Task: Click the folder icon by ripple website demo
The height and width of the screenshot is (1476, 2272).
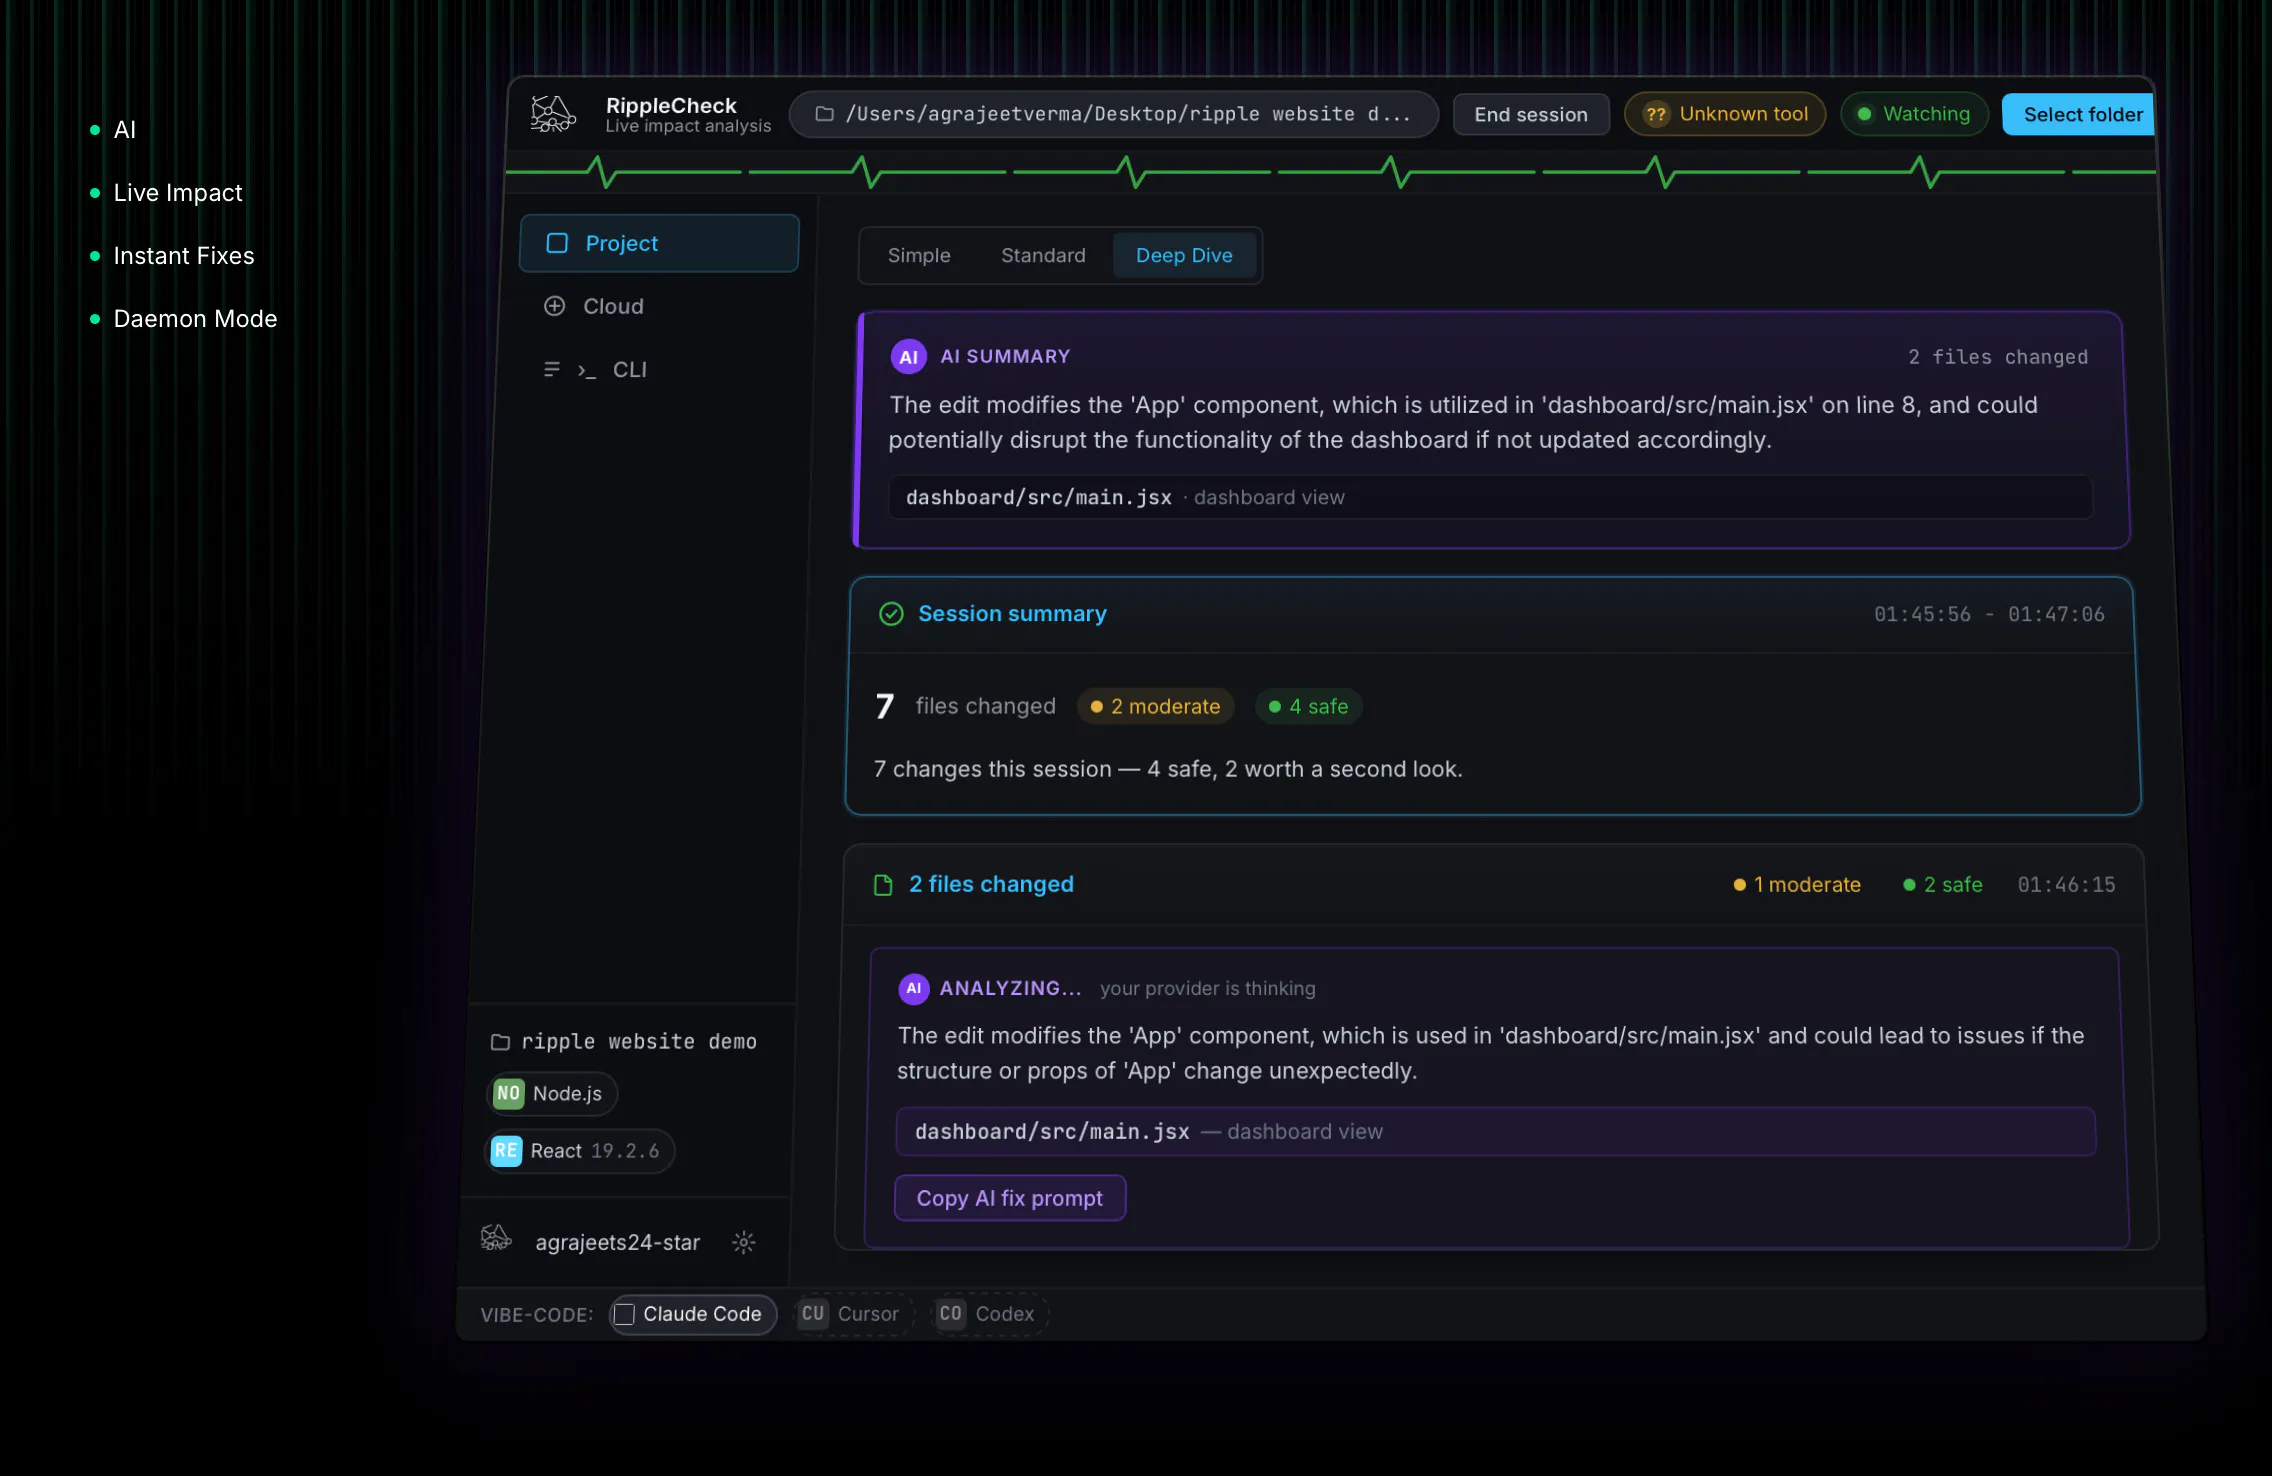Action: coord(500,1042)
